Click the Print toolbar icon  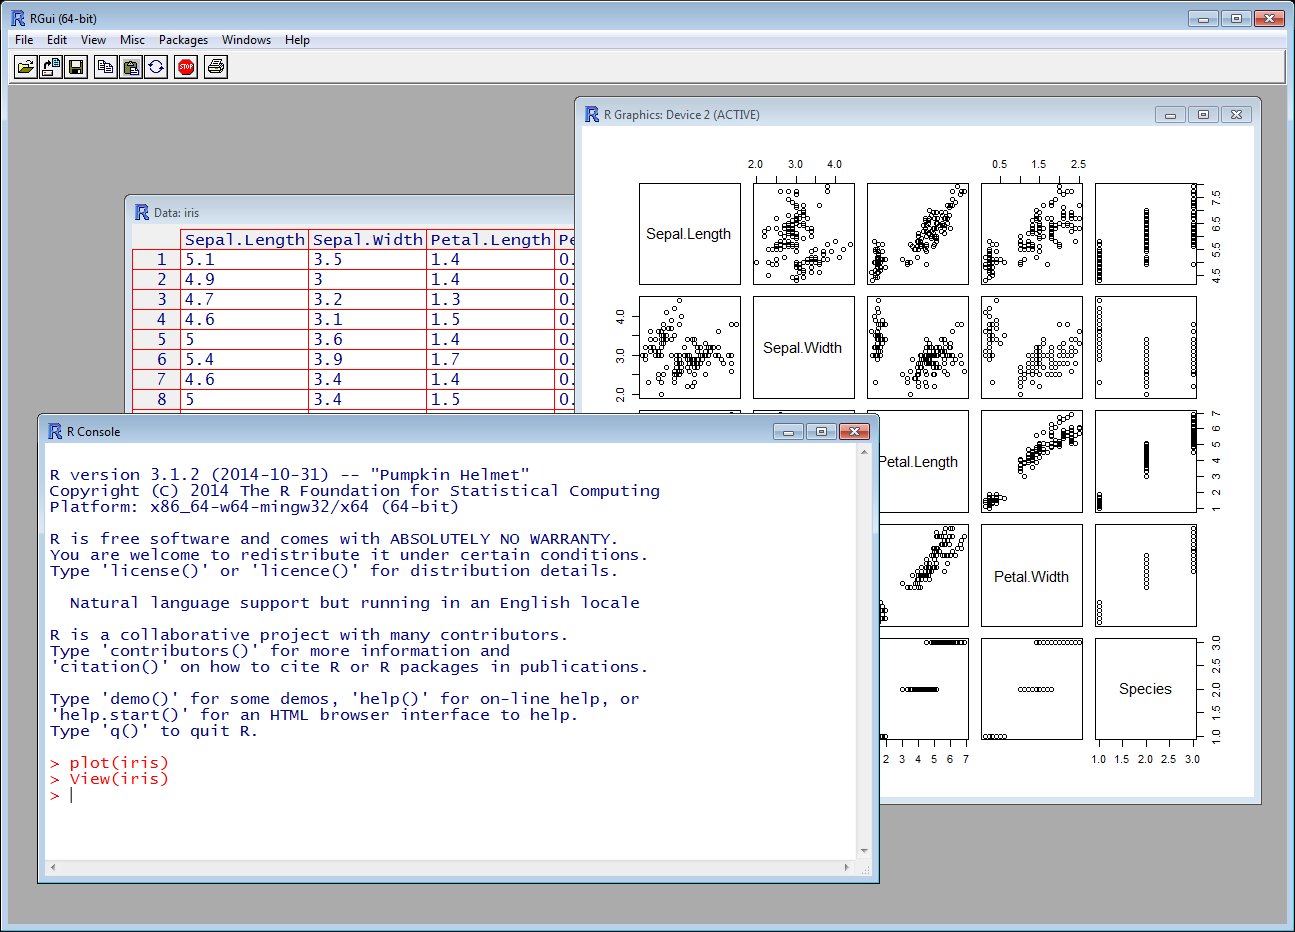216,67
